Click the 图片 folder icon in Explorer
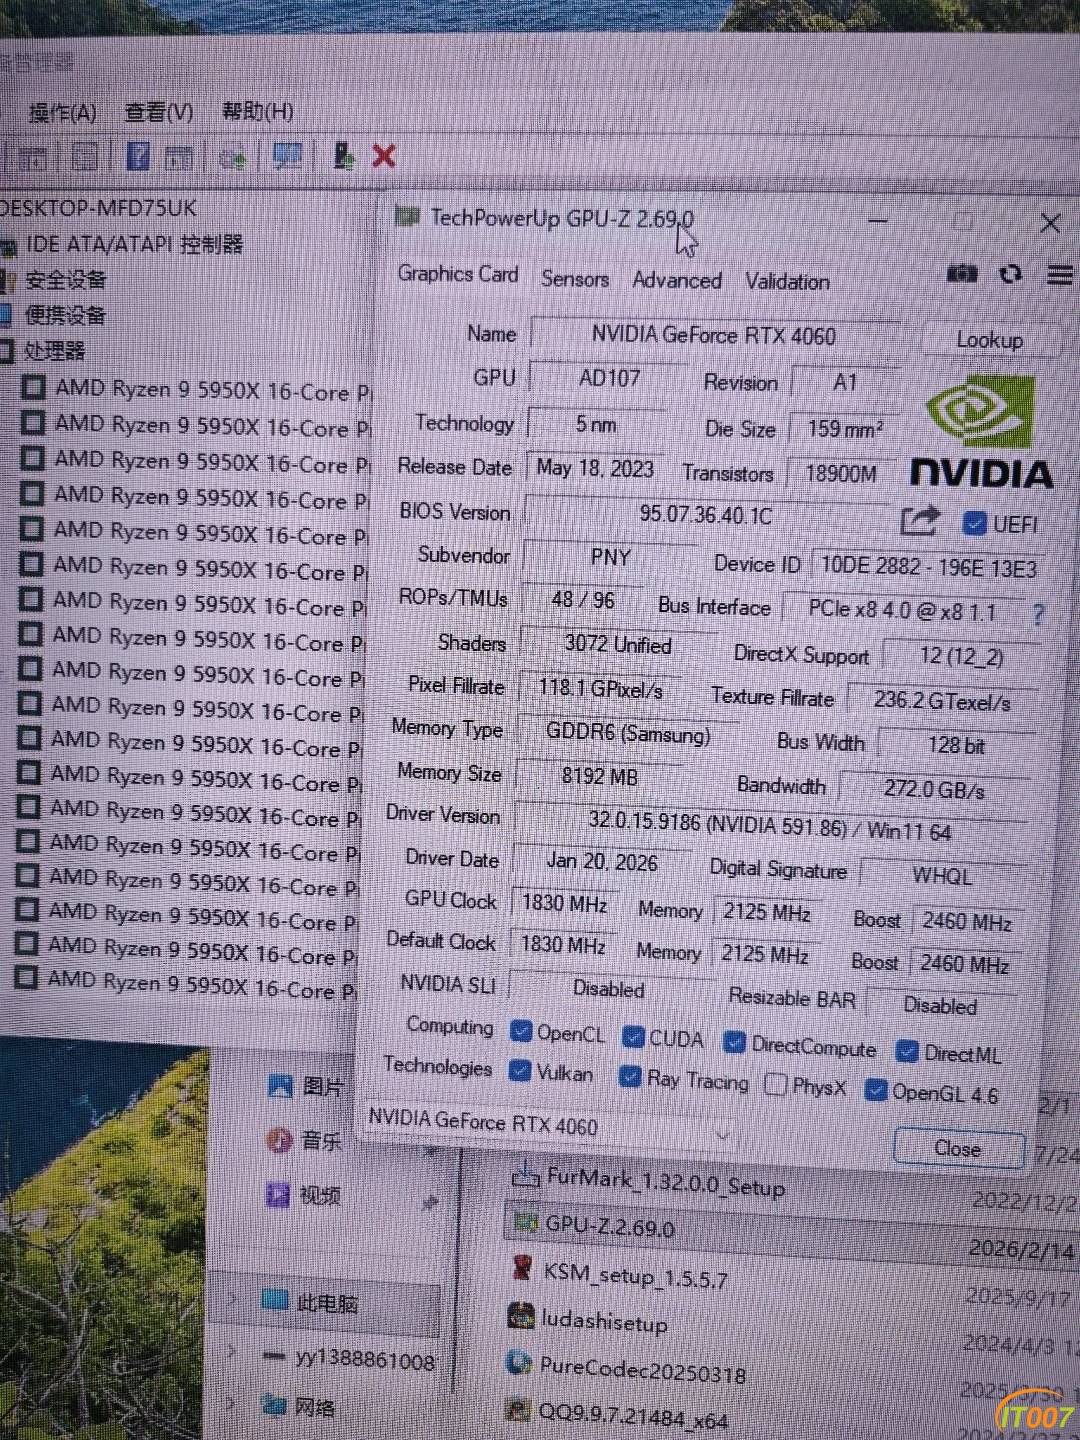1080x1440 pixels. click(281, 1086)
